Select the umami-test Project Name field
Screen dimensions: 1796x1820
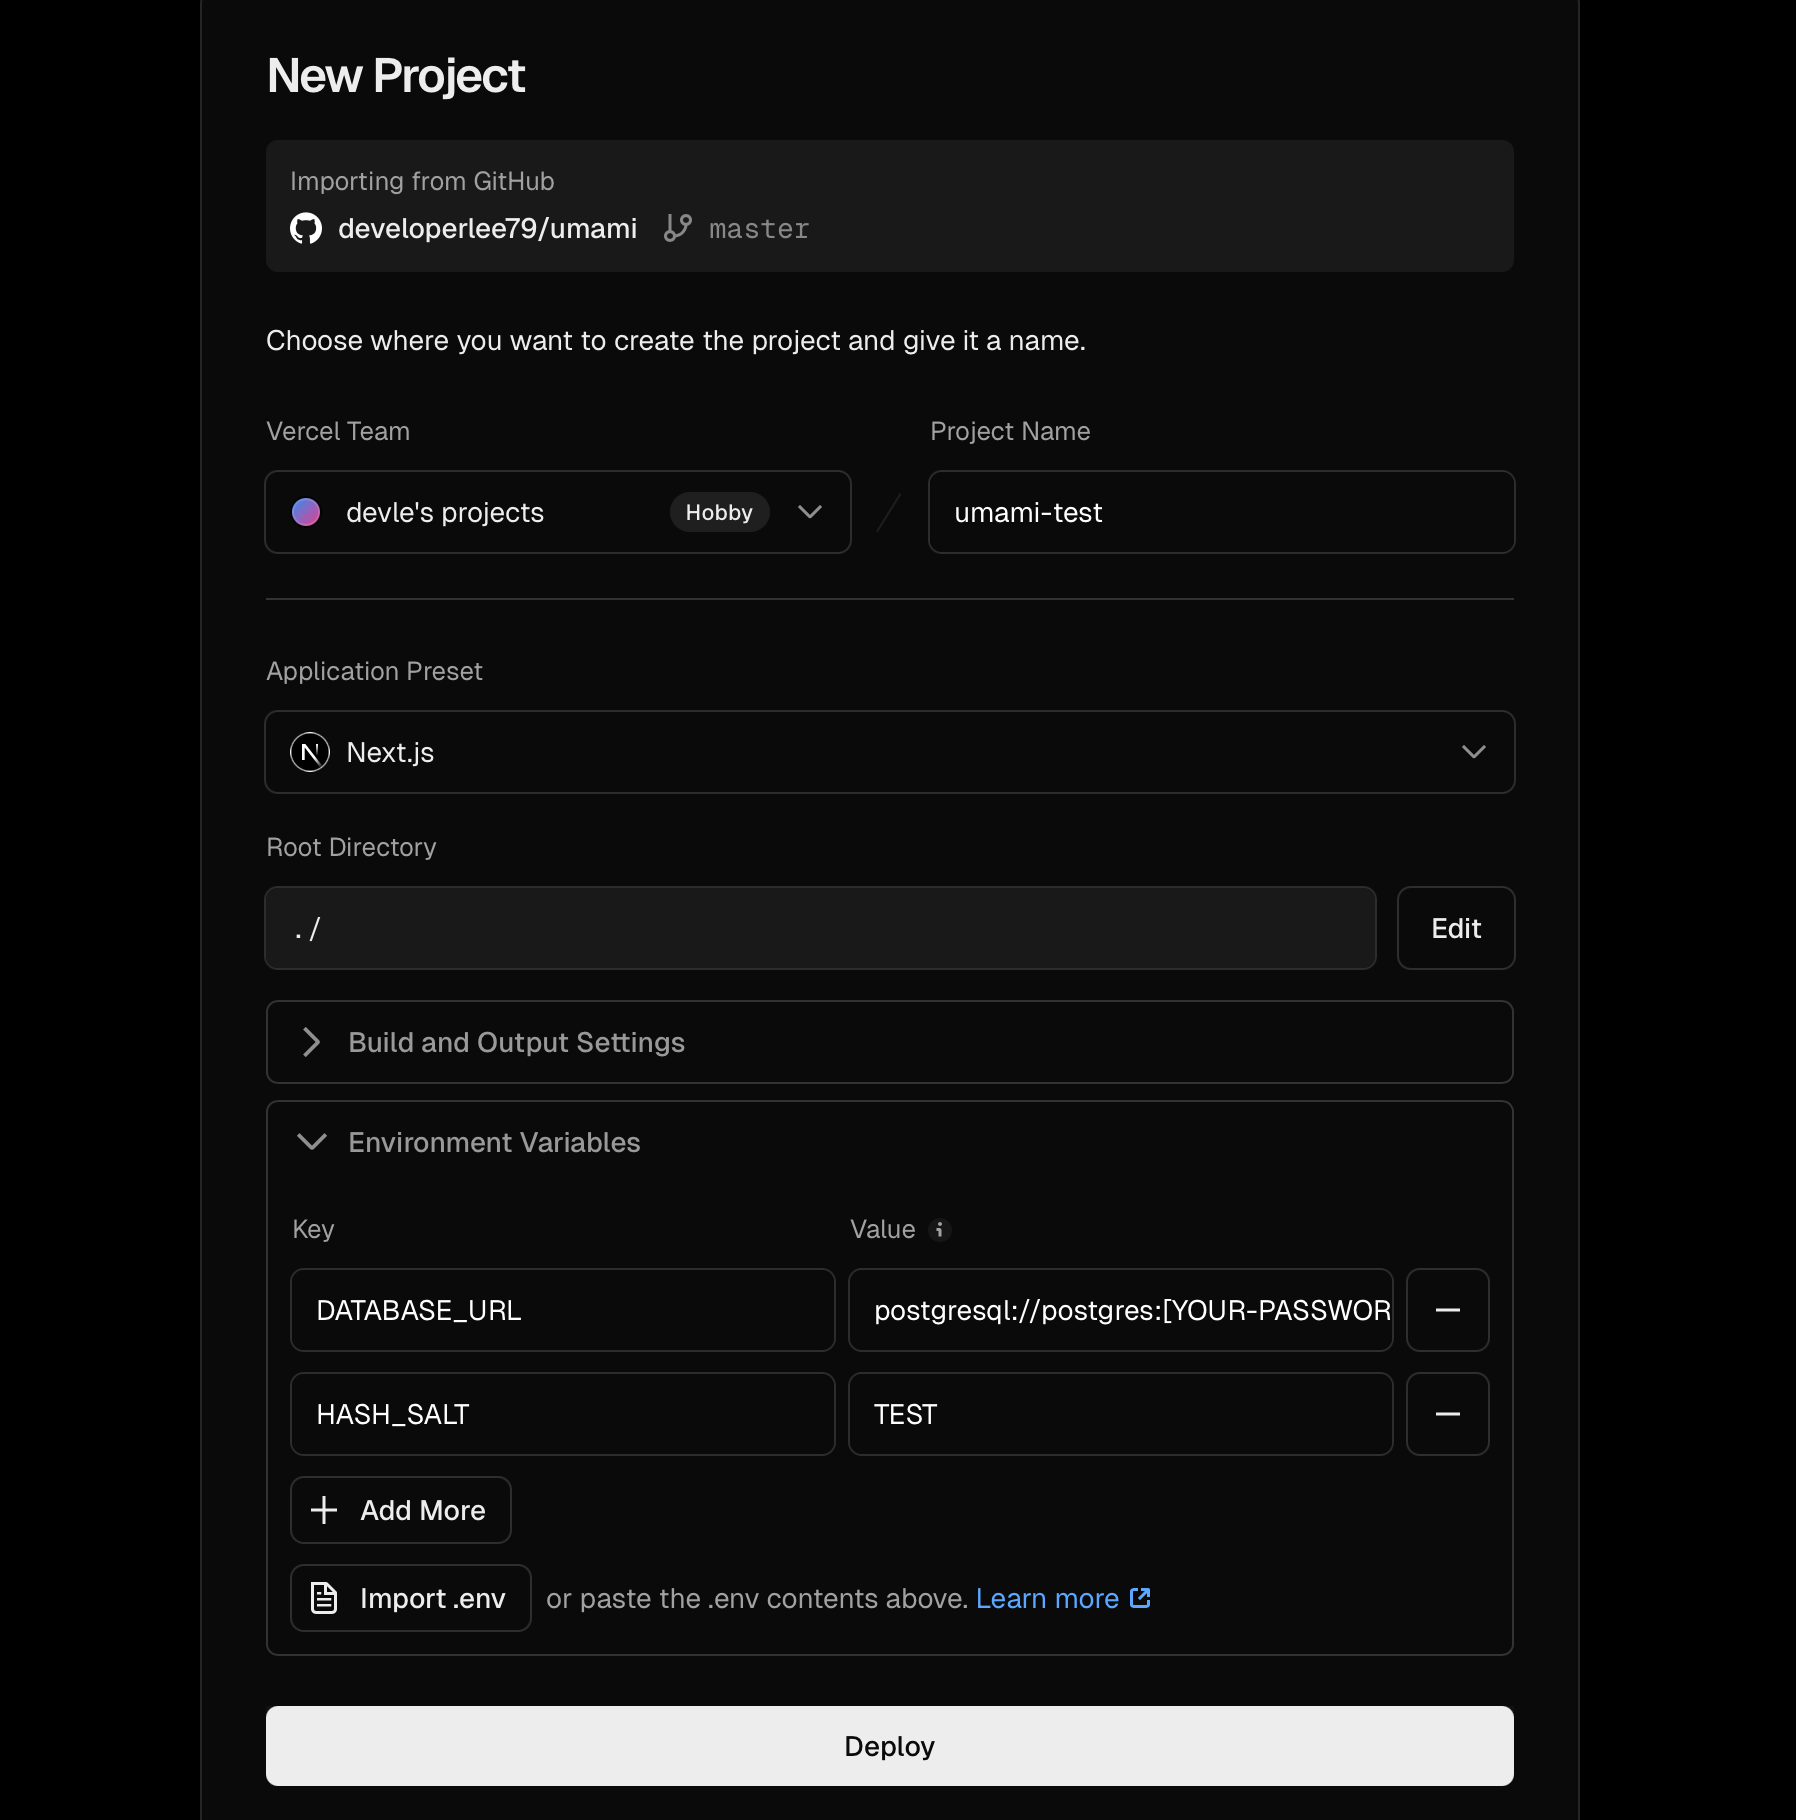pyautogui.click(x=1221, y=512)
